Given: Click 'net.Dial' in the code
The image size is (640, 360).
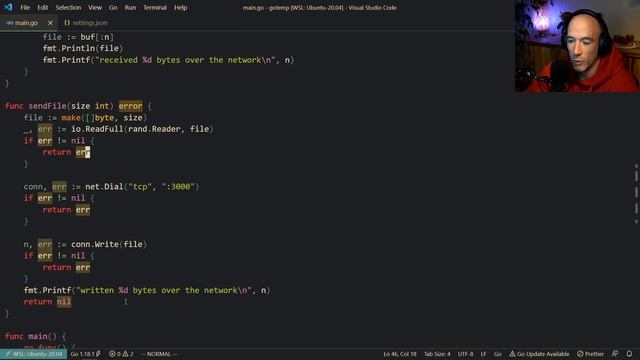Looking at the screenshot, I should (x=104, y=187).
